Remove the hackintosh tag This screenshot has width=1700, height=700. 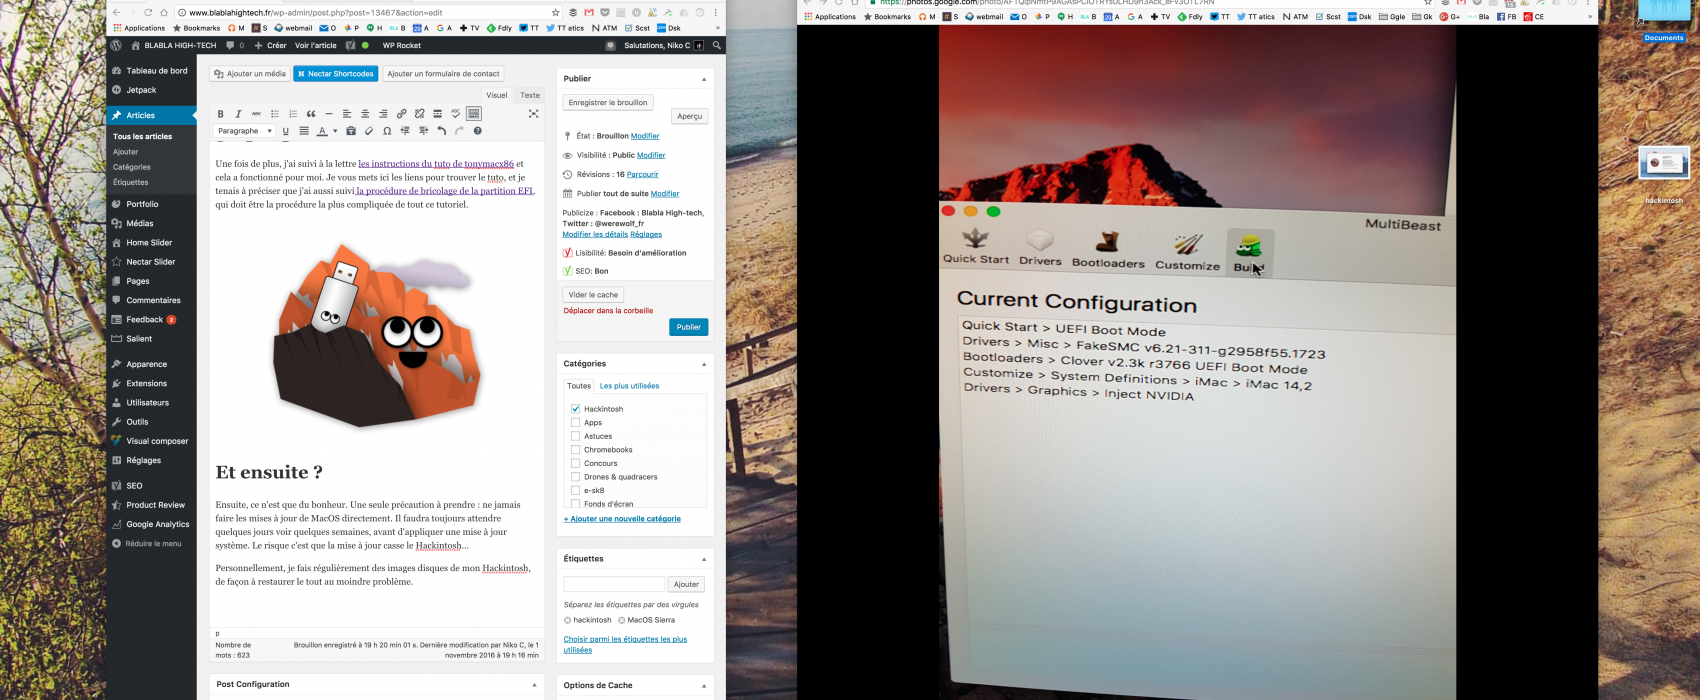[x=567, y=620]
